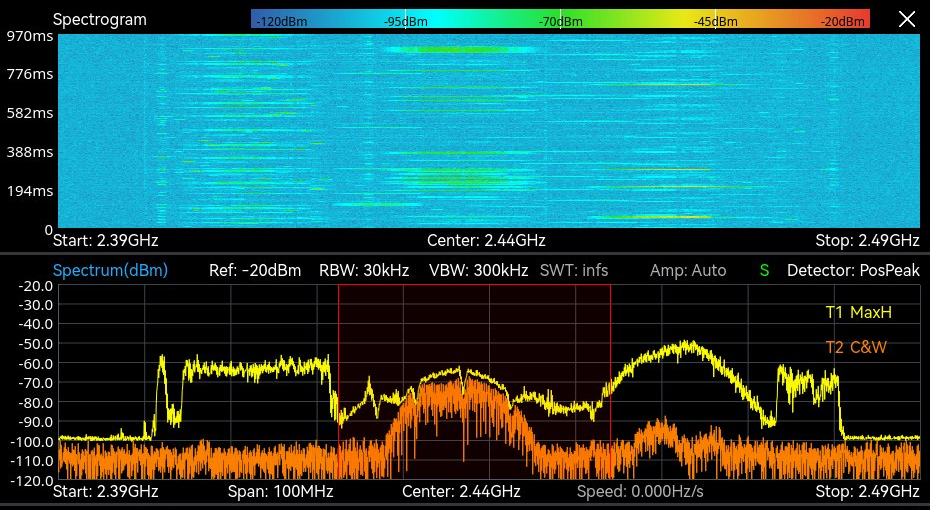The image size is (930, 510).
Task: Click the 388ms time axis label
Action: click(30, 152)
